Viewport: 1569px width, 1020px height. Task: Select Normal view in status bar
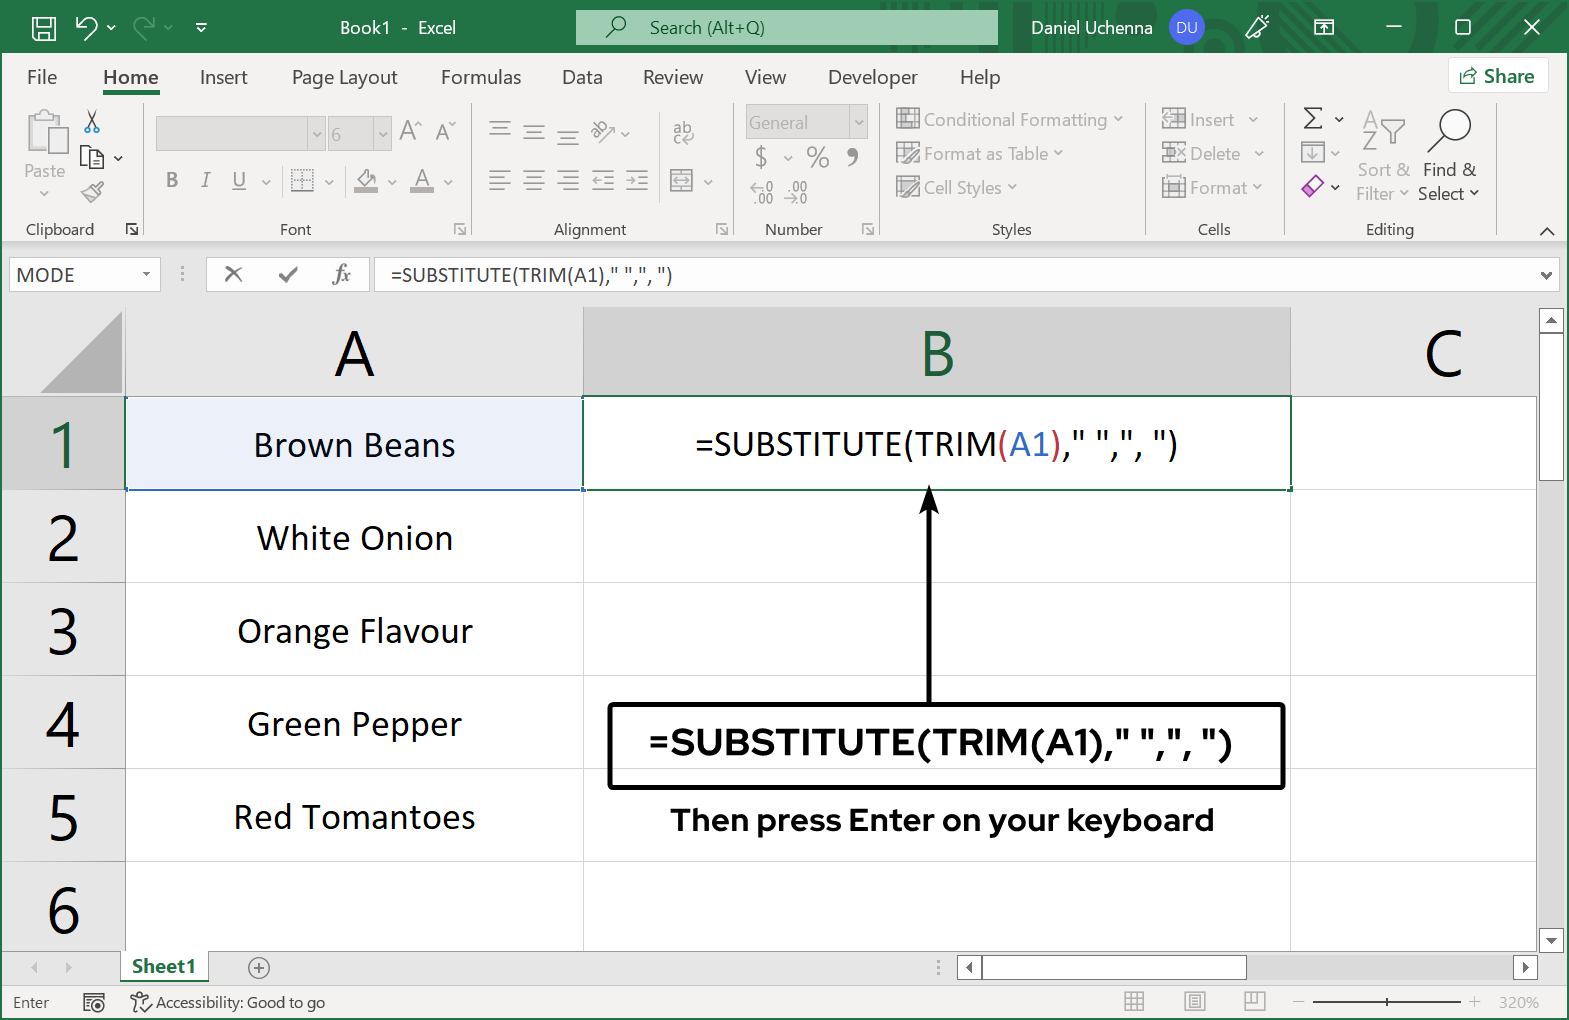click(1134, 1001)
